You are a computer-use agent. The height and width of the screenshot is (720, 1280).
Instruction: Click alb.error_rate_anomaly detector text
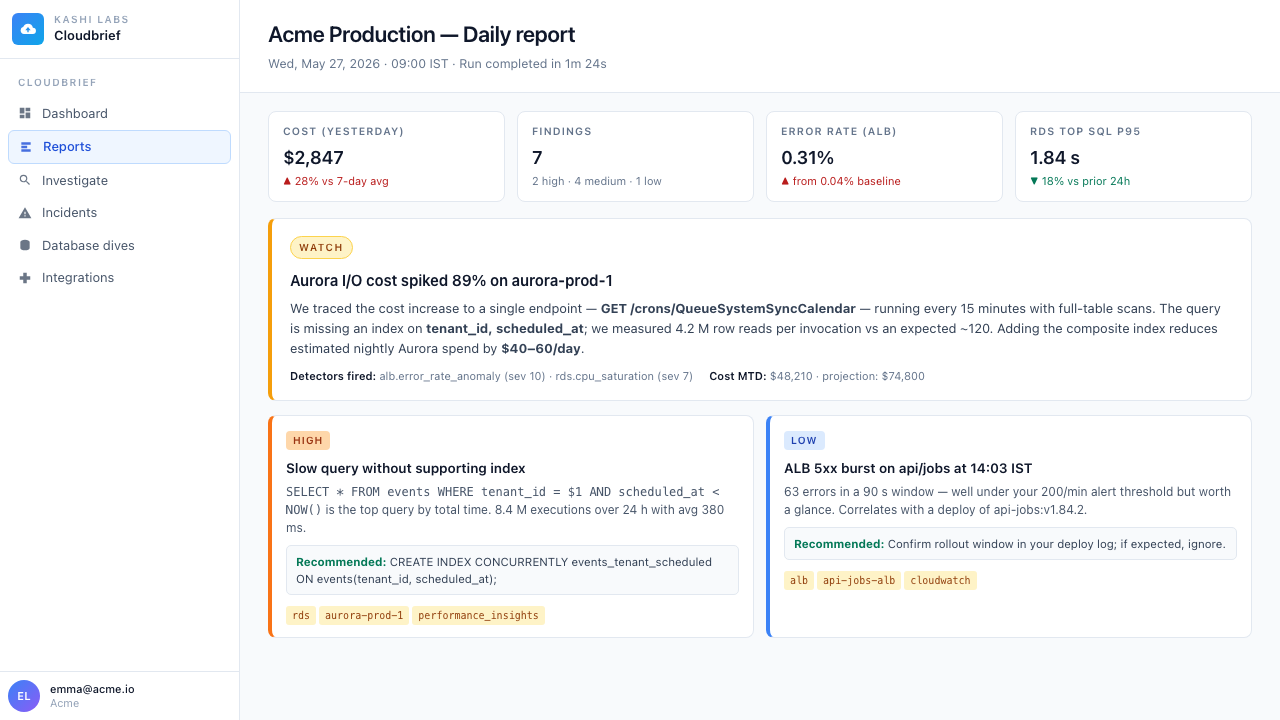pos(462,377)
